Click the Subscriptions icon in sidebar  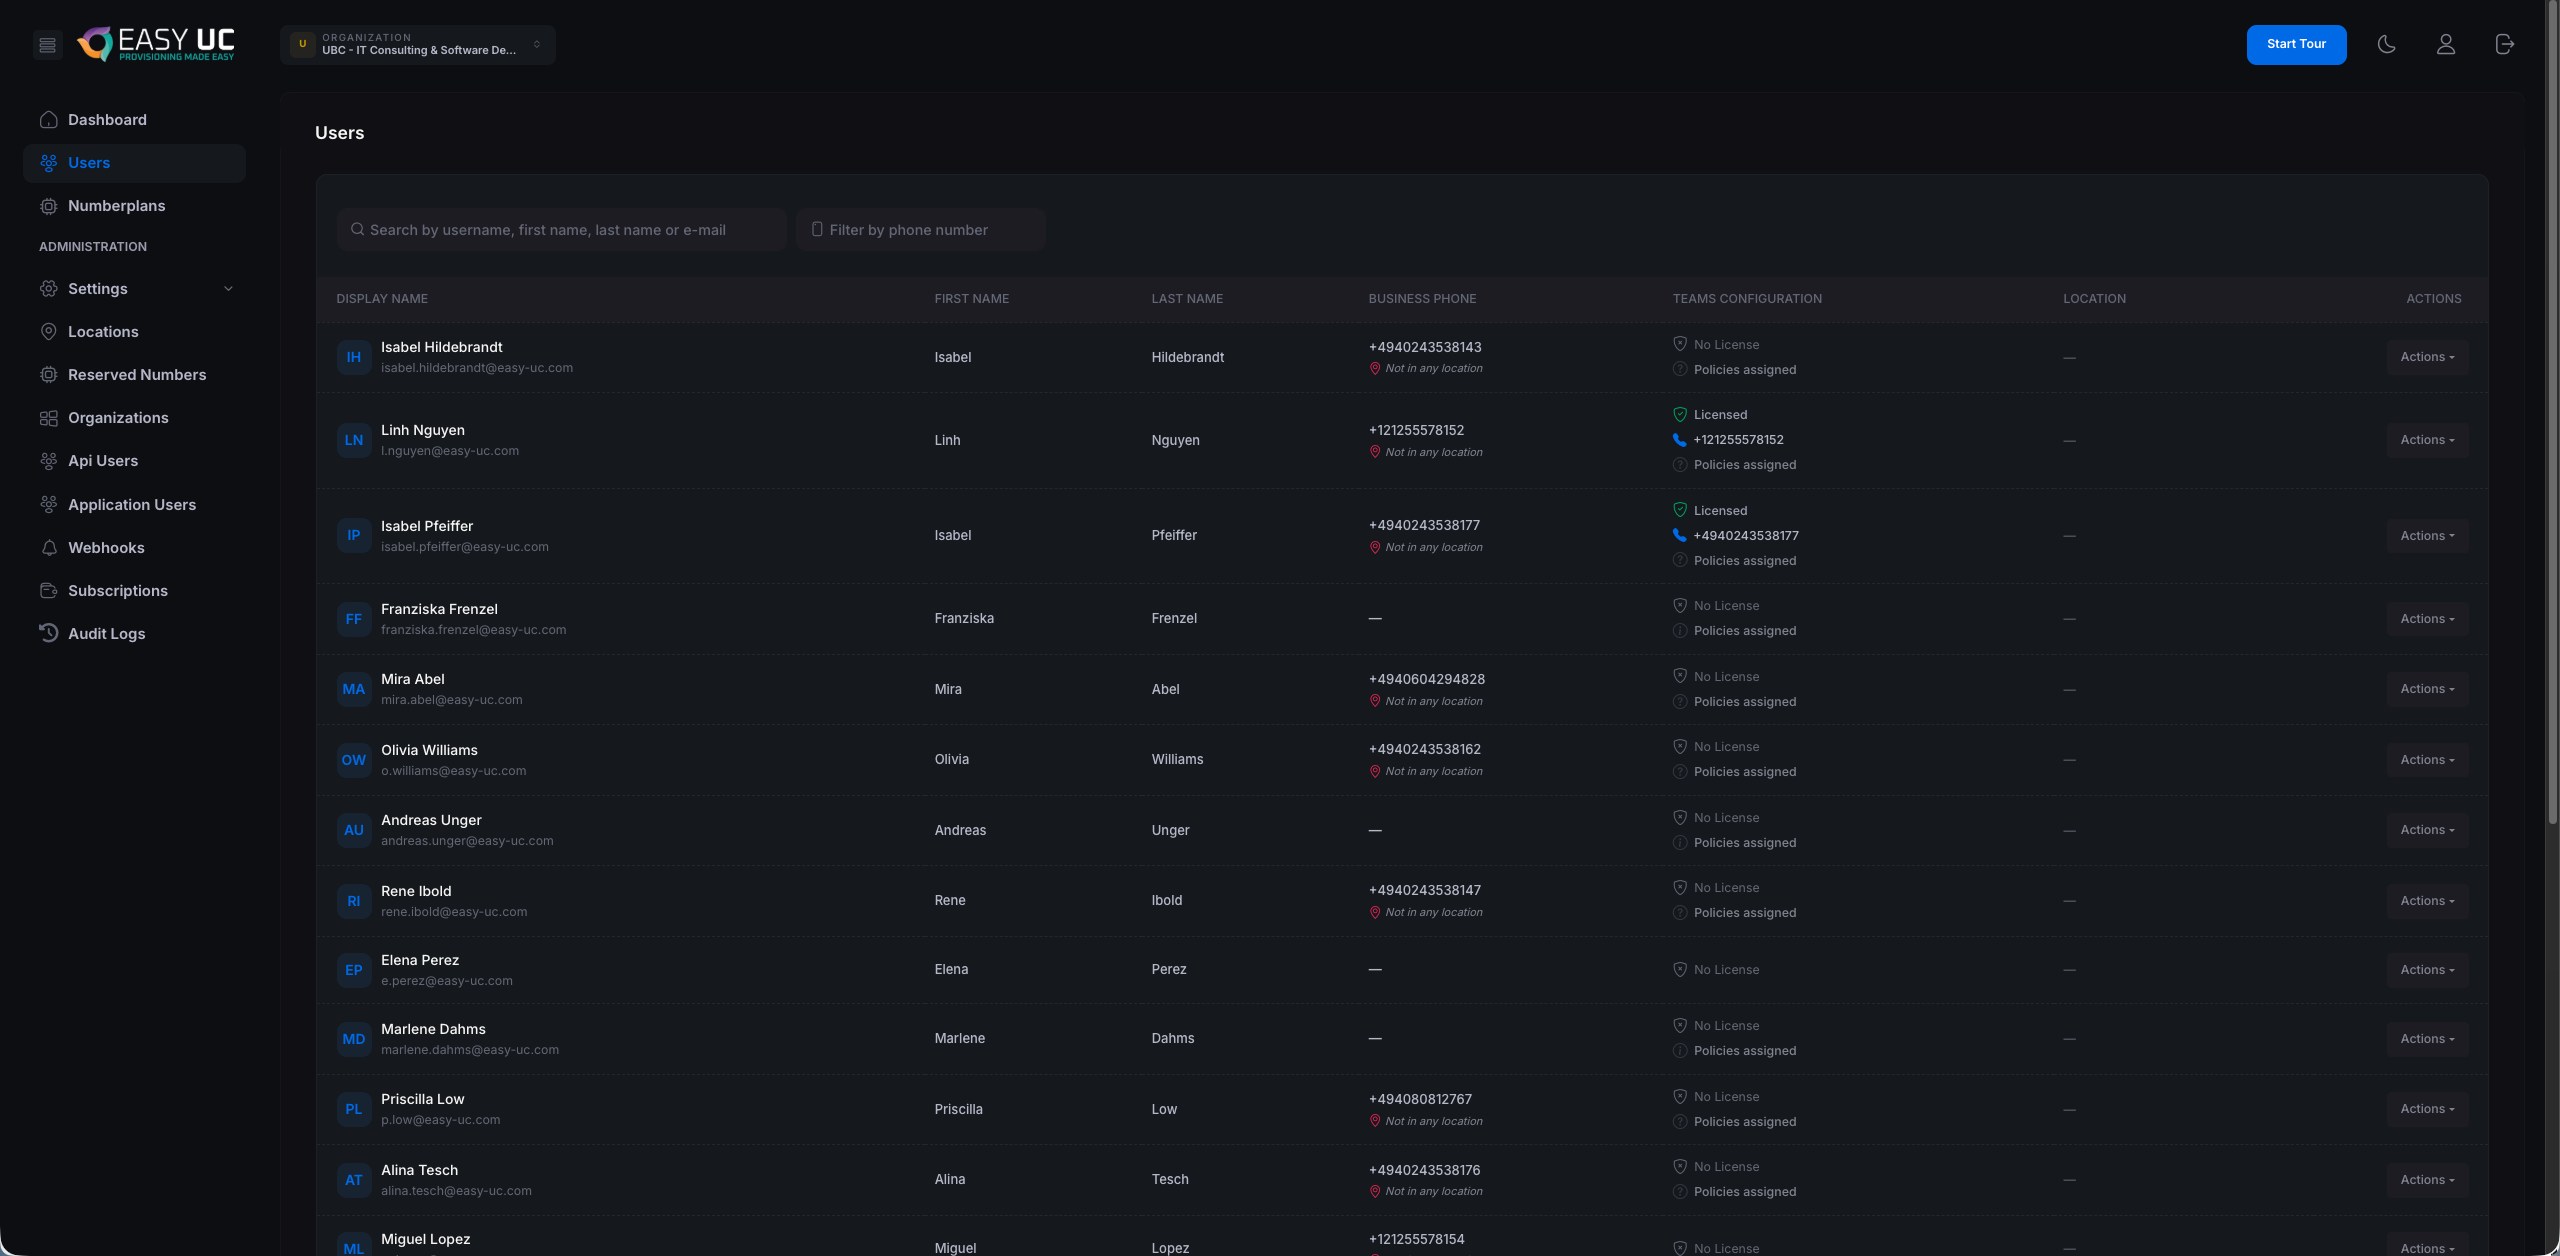coord(48,591)
